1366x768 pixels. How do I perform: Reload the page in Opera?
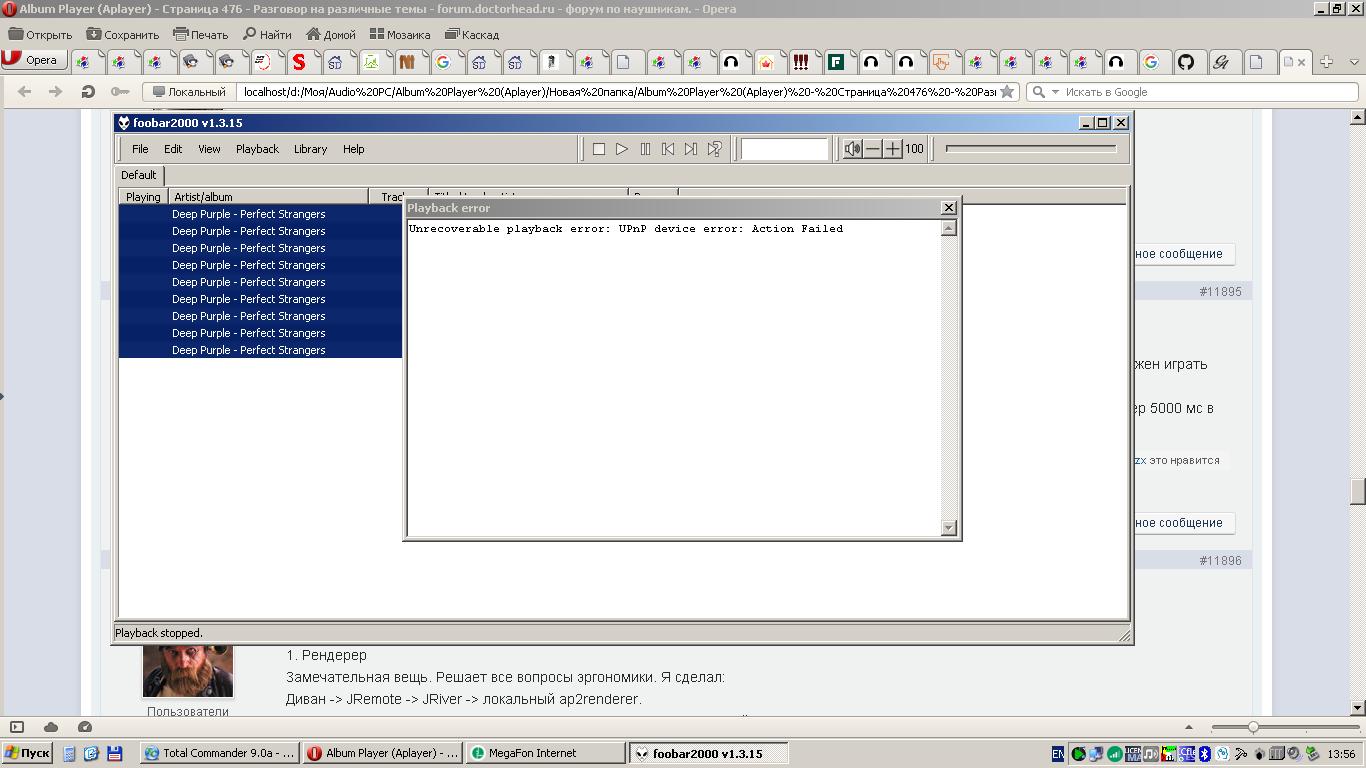pos(87,91)
